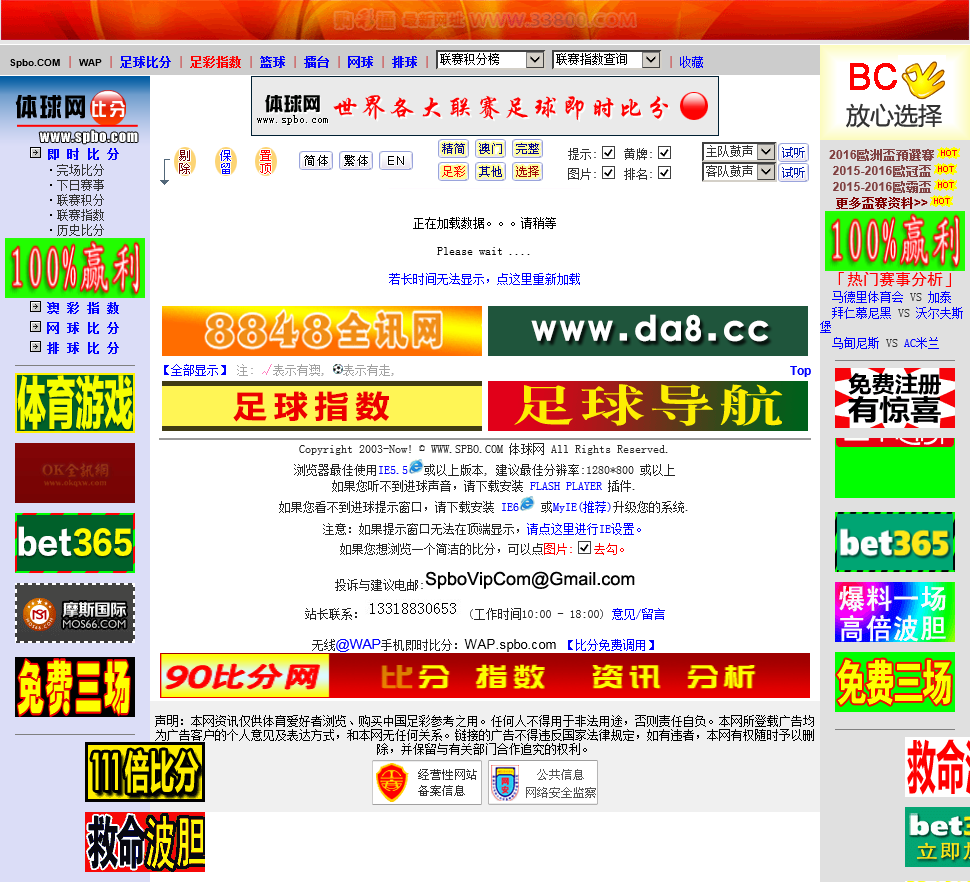Click the IE icon next to IE6
This screenshot has height=882, width=970.
tap(527, 503)
